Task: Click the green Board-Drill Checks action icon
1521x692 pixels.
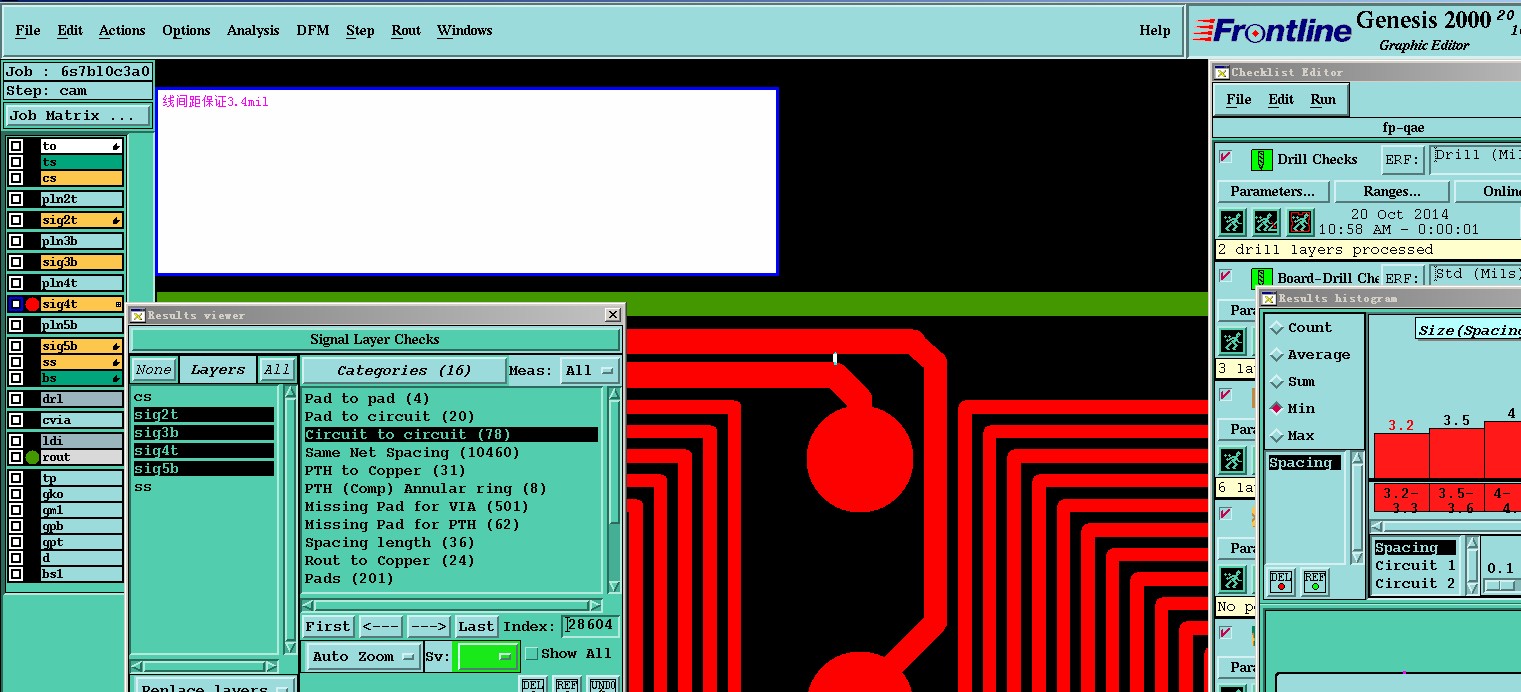Action: (x=1261, y=277)
